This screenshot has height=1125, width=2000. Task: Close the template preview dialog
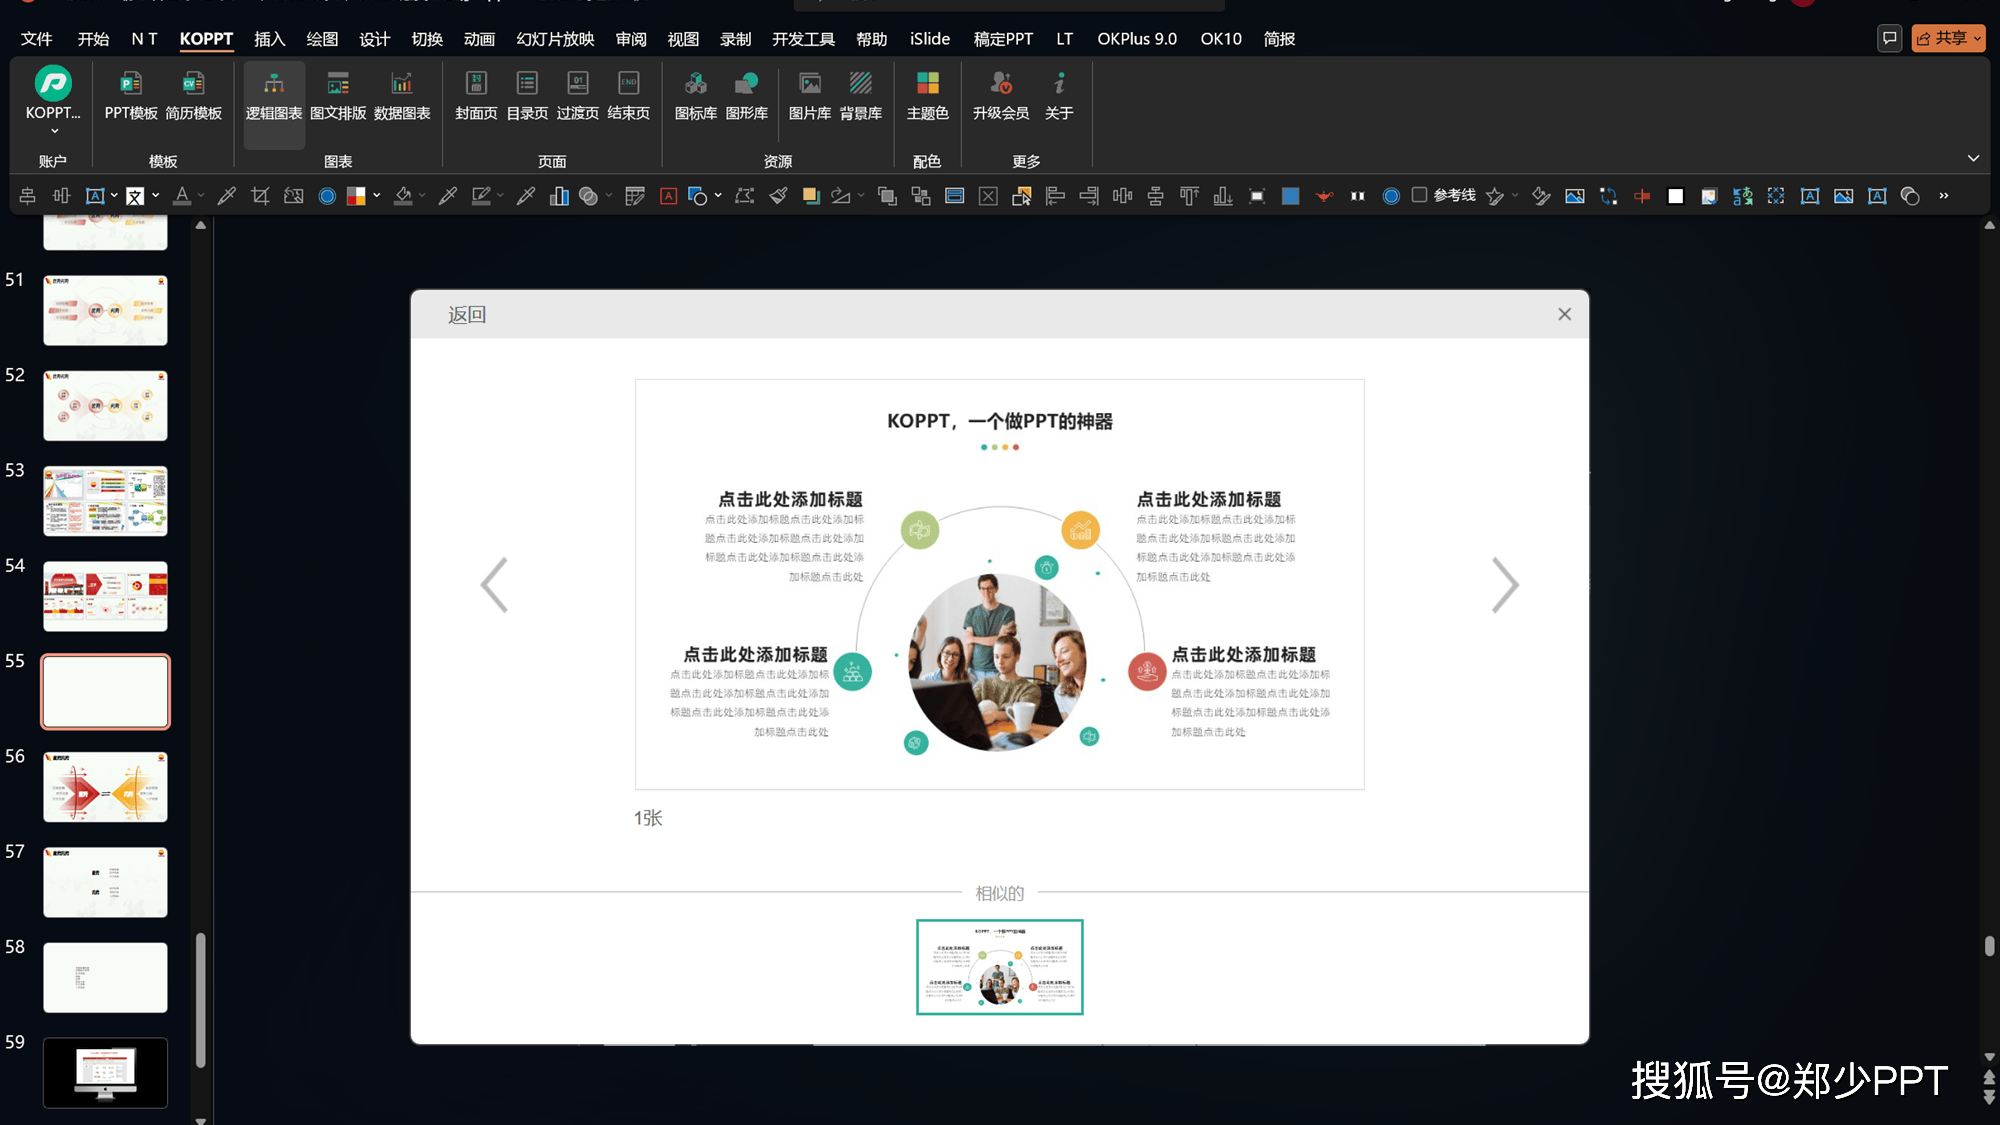(x=1565, y=314)
